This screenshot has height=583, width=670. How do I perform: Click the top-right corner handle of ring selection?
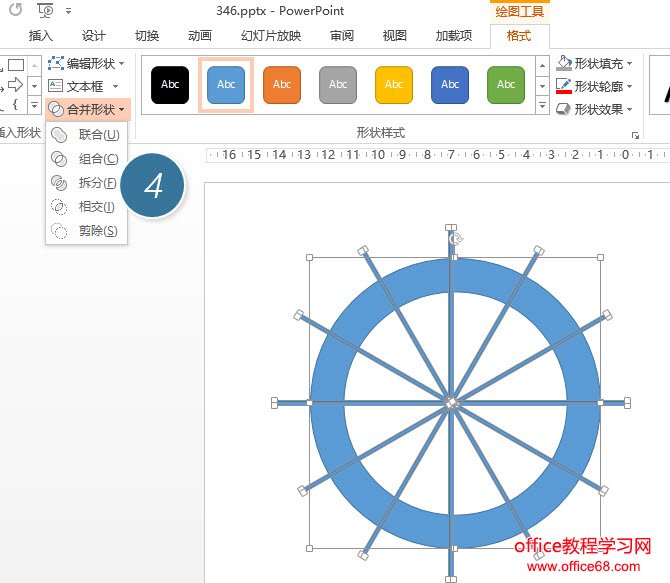600,257
